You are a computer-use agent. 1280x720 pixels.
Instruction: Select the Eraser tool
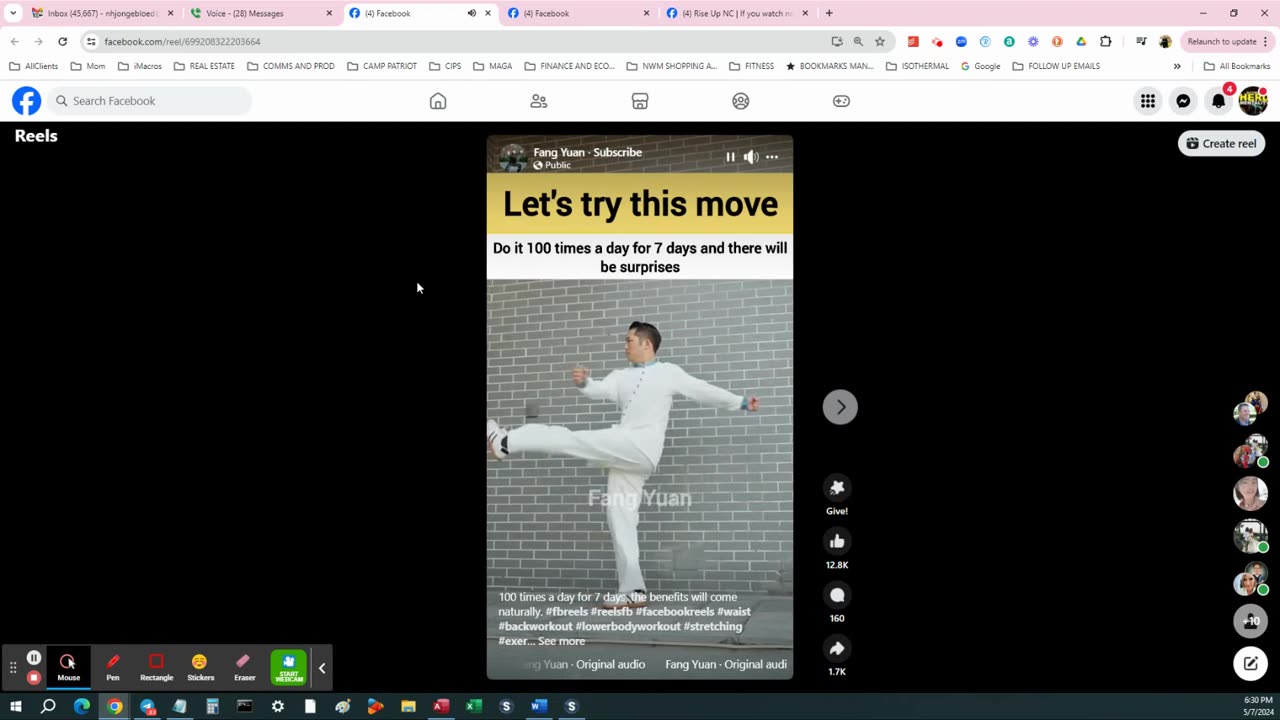(x=244, y=667)
